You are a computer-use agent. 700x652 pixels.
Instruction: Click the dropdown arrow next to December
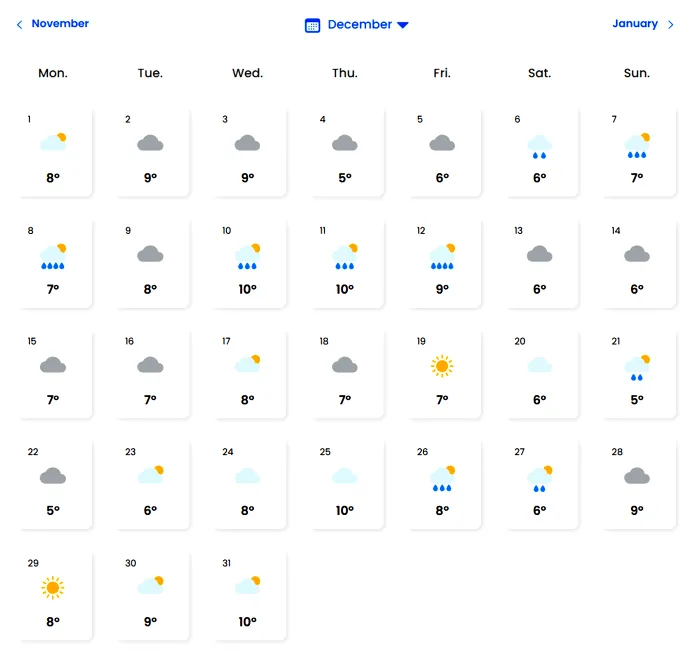pyautogui.click(x=403, y=25)
